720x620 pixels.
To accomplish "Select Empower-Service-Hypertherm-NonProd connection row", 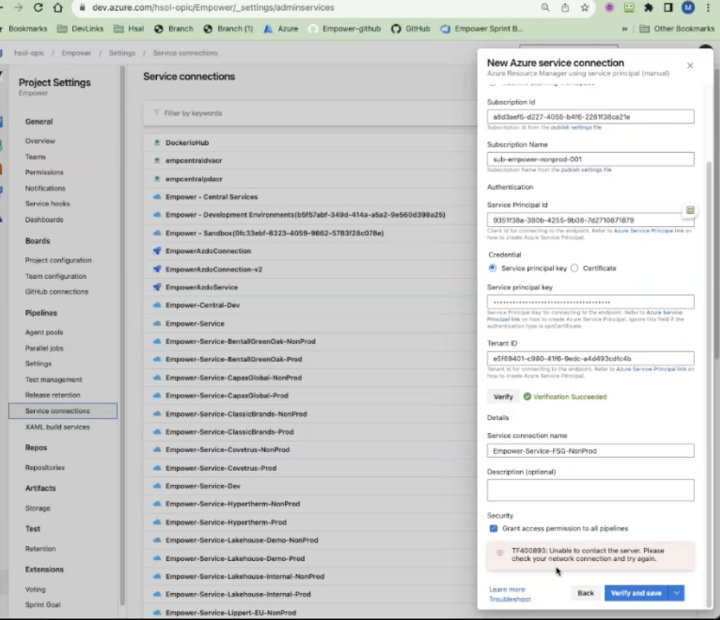I will [x=310, y=504].
